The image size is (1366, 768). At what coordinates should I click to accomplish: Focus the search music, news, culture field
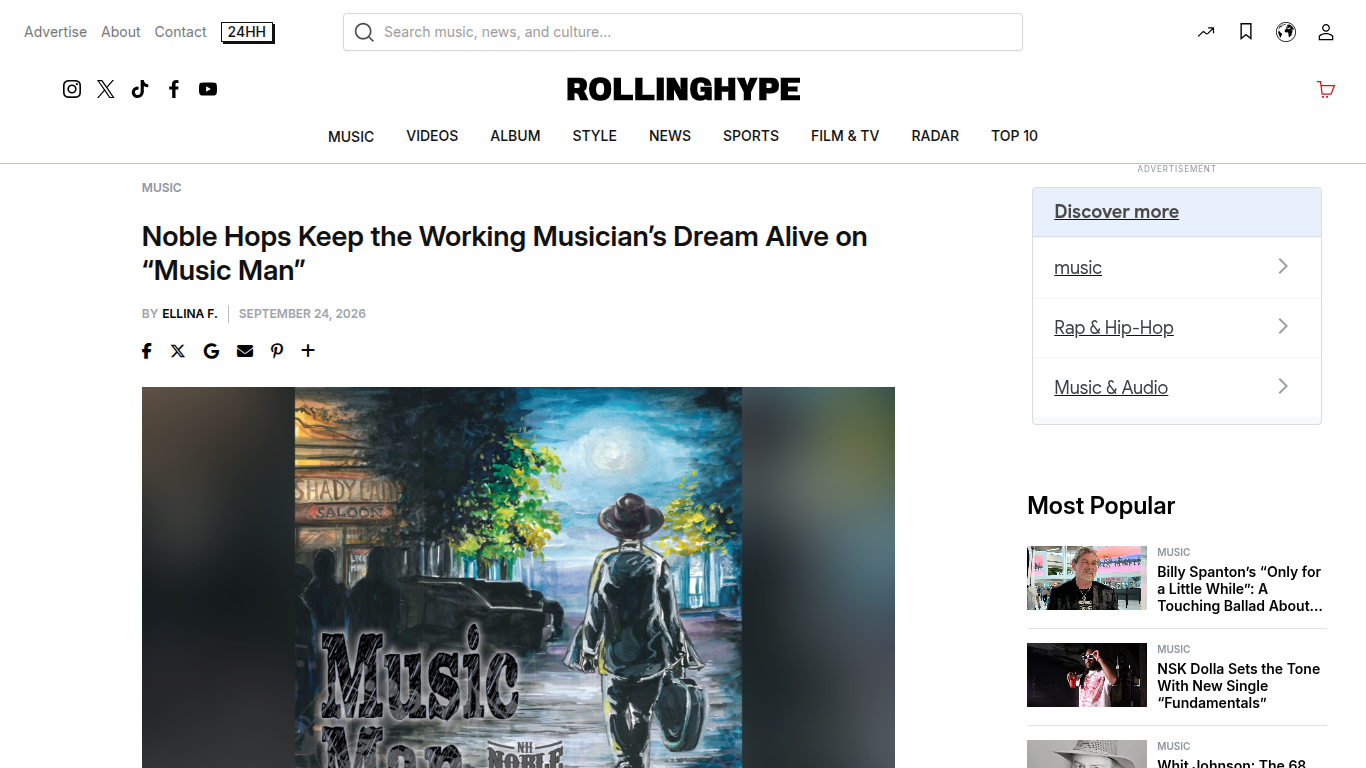point(683,32)
